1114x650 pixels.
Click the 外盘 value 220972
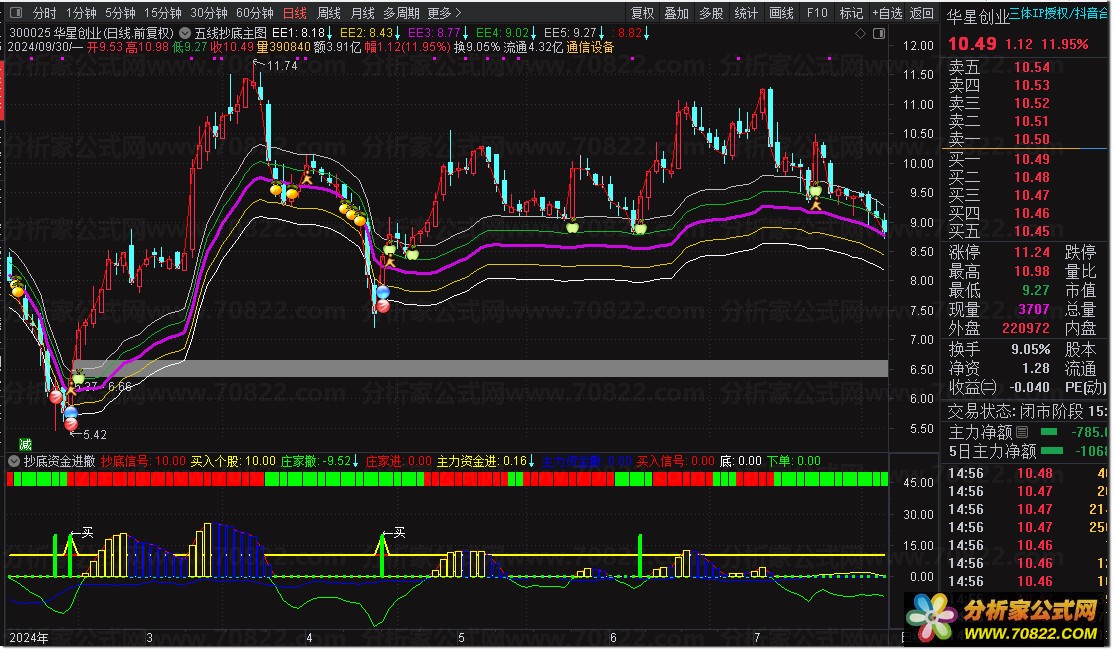pyautogui.click(x=1026, y=328)
